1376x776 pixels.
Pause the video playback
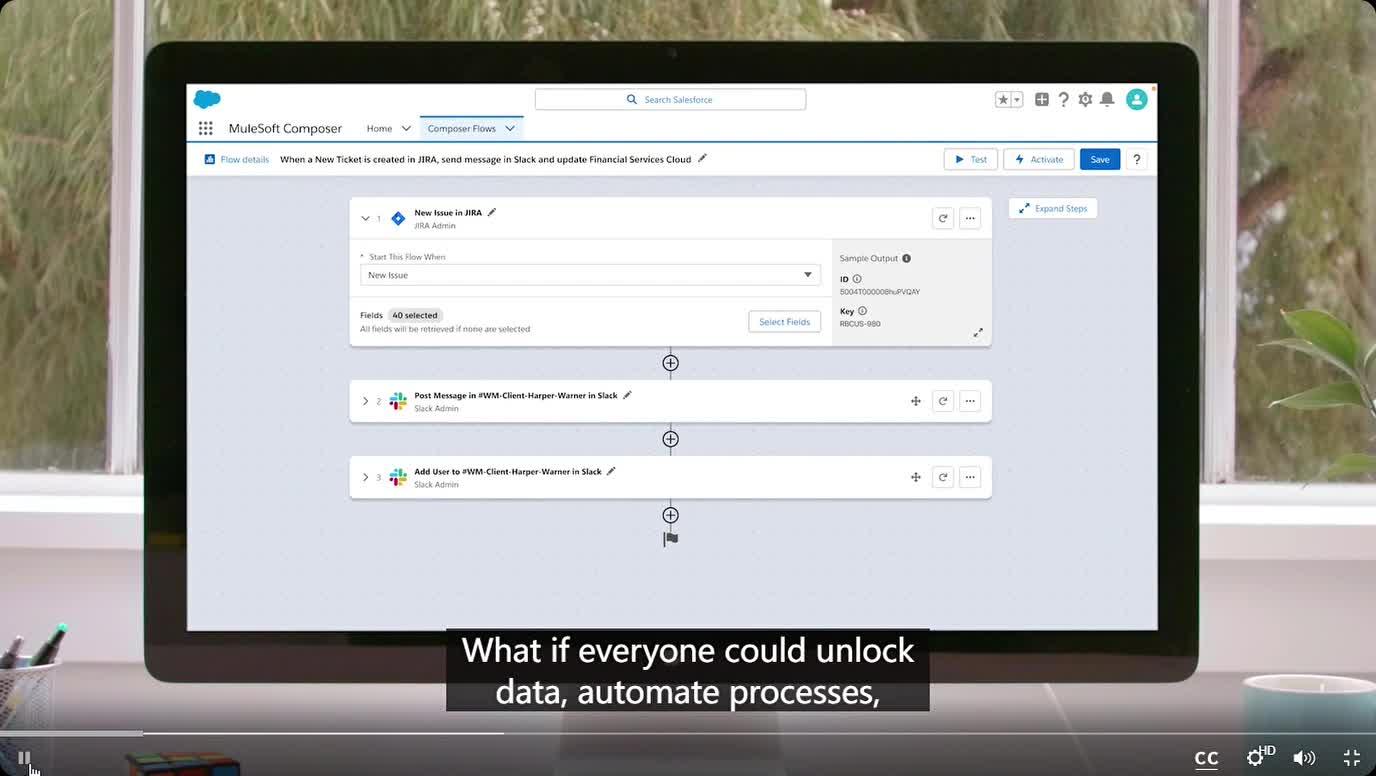click(24, 758)
